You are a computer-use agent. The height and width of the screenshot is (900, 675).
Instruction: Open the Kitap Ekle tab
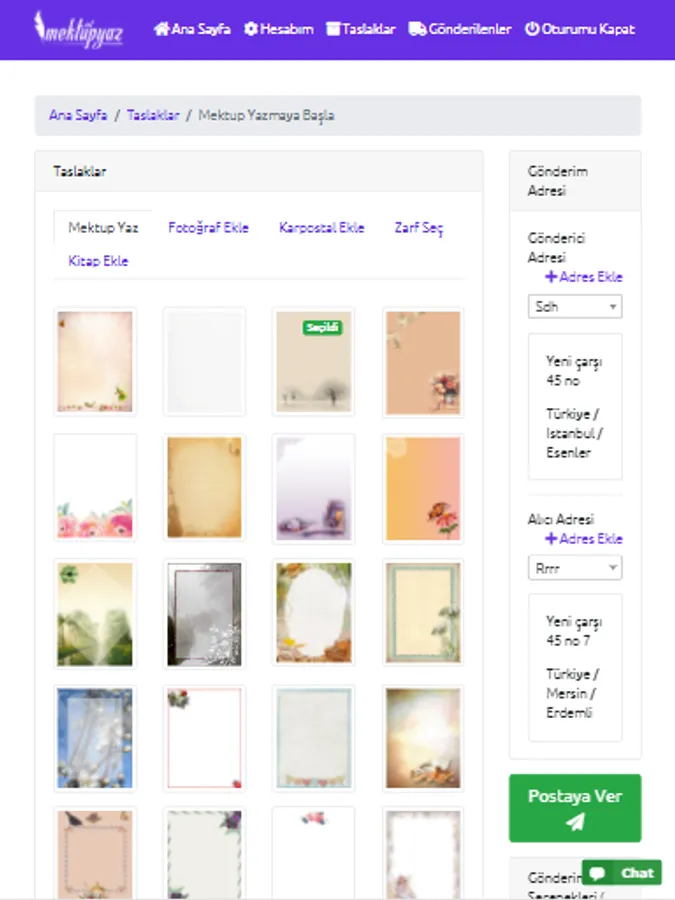pos(98,261)
